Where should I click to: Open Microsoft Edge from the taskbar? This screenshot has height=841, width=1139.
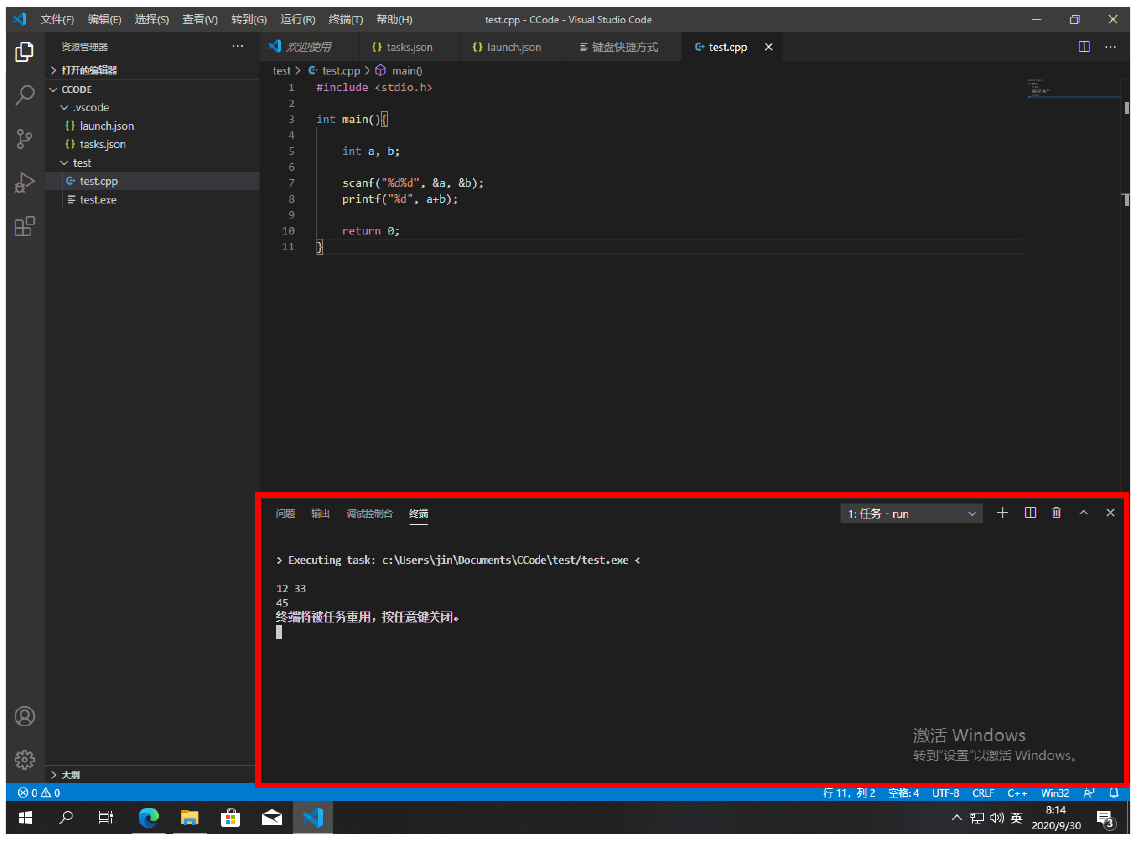149,818
